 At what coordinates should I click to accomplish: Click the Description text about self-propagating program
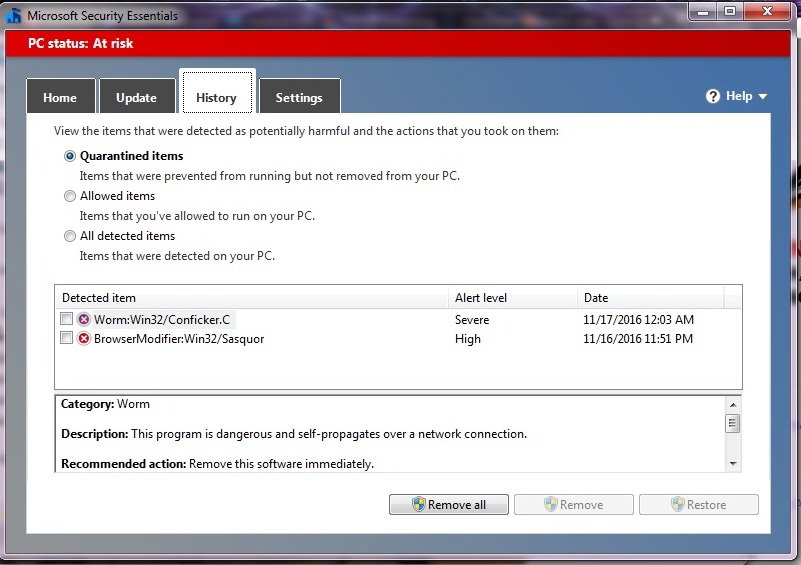click(x=294, y=434)
